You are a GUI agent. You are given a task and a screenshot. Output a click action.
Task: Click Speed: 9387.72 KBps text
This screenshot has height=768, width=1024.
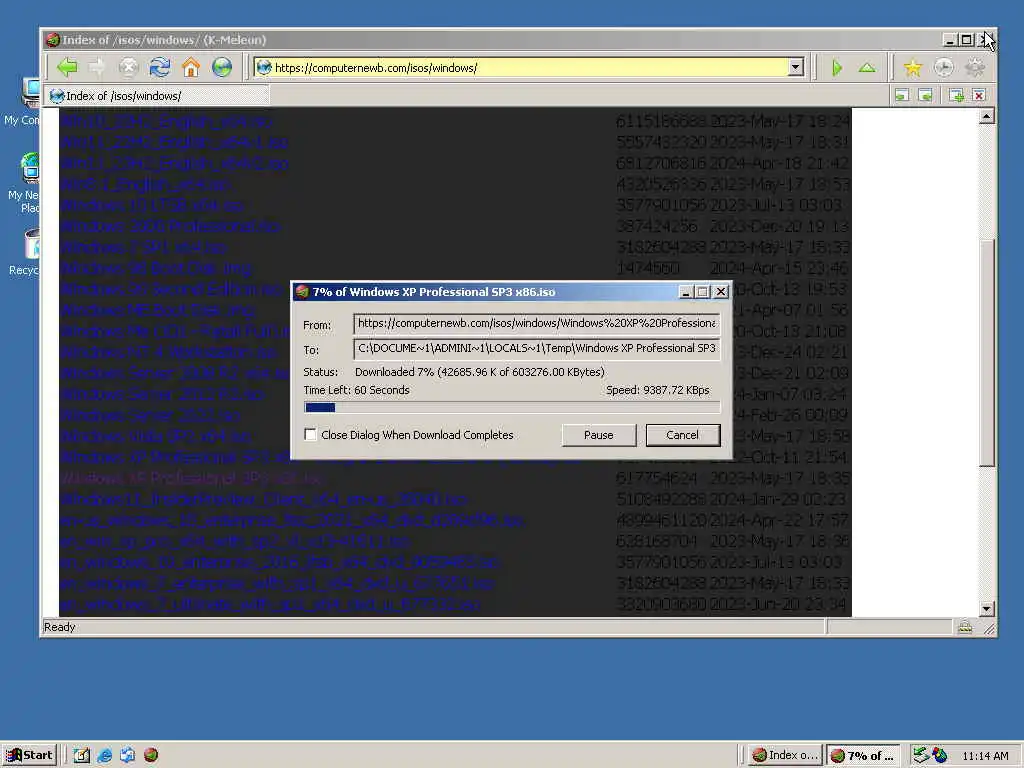click(x=658, y=390)
